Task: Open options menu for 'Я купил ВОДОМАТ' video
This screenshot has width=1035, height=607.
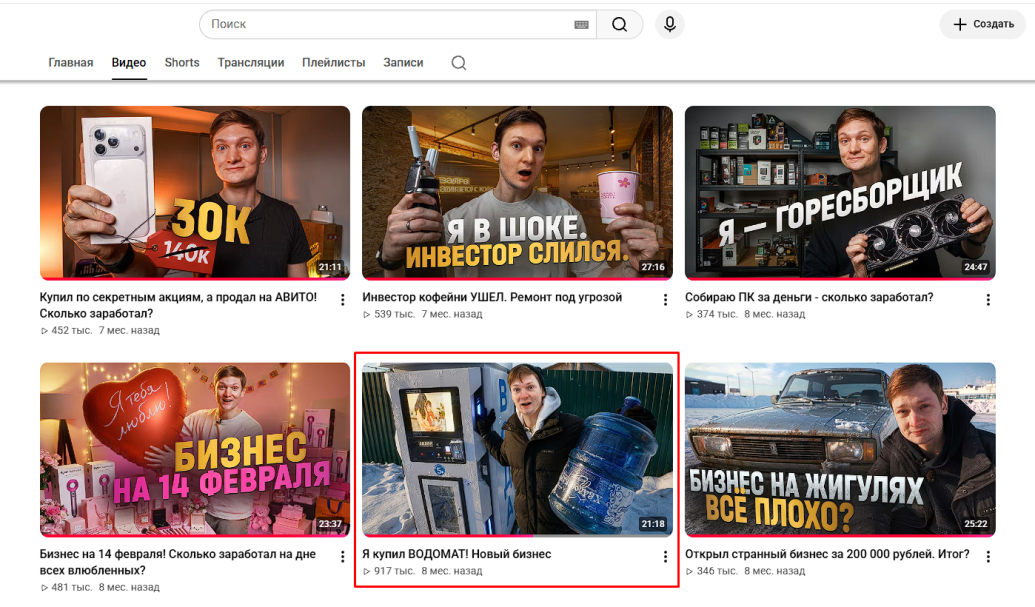Action: pyautogui.click(x=665, y=557)
